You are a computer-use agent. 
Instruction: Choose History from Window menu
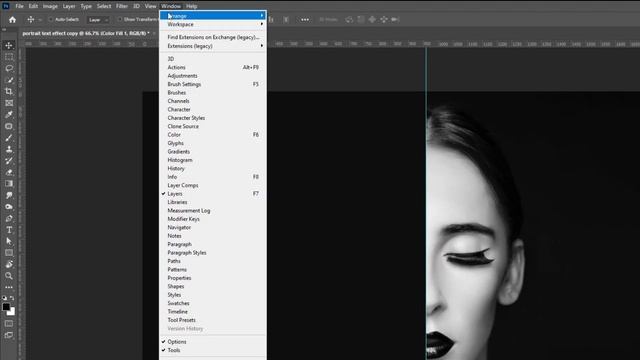213,169
